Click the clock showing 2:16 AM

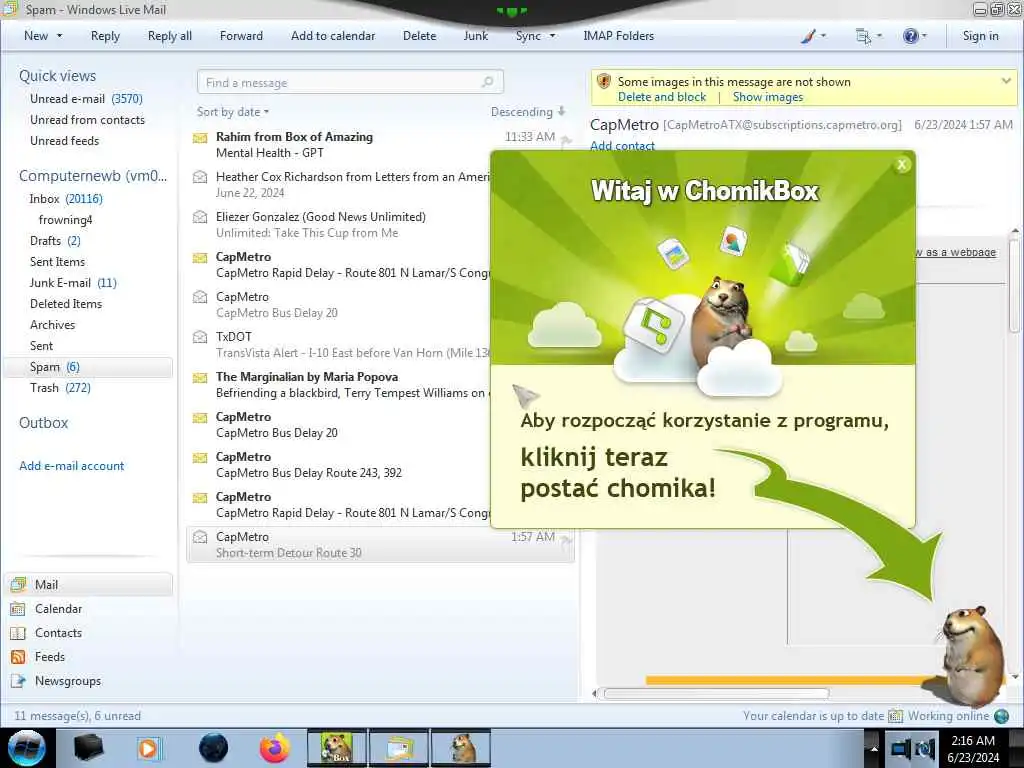pos(973,741)
